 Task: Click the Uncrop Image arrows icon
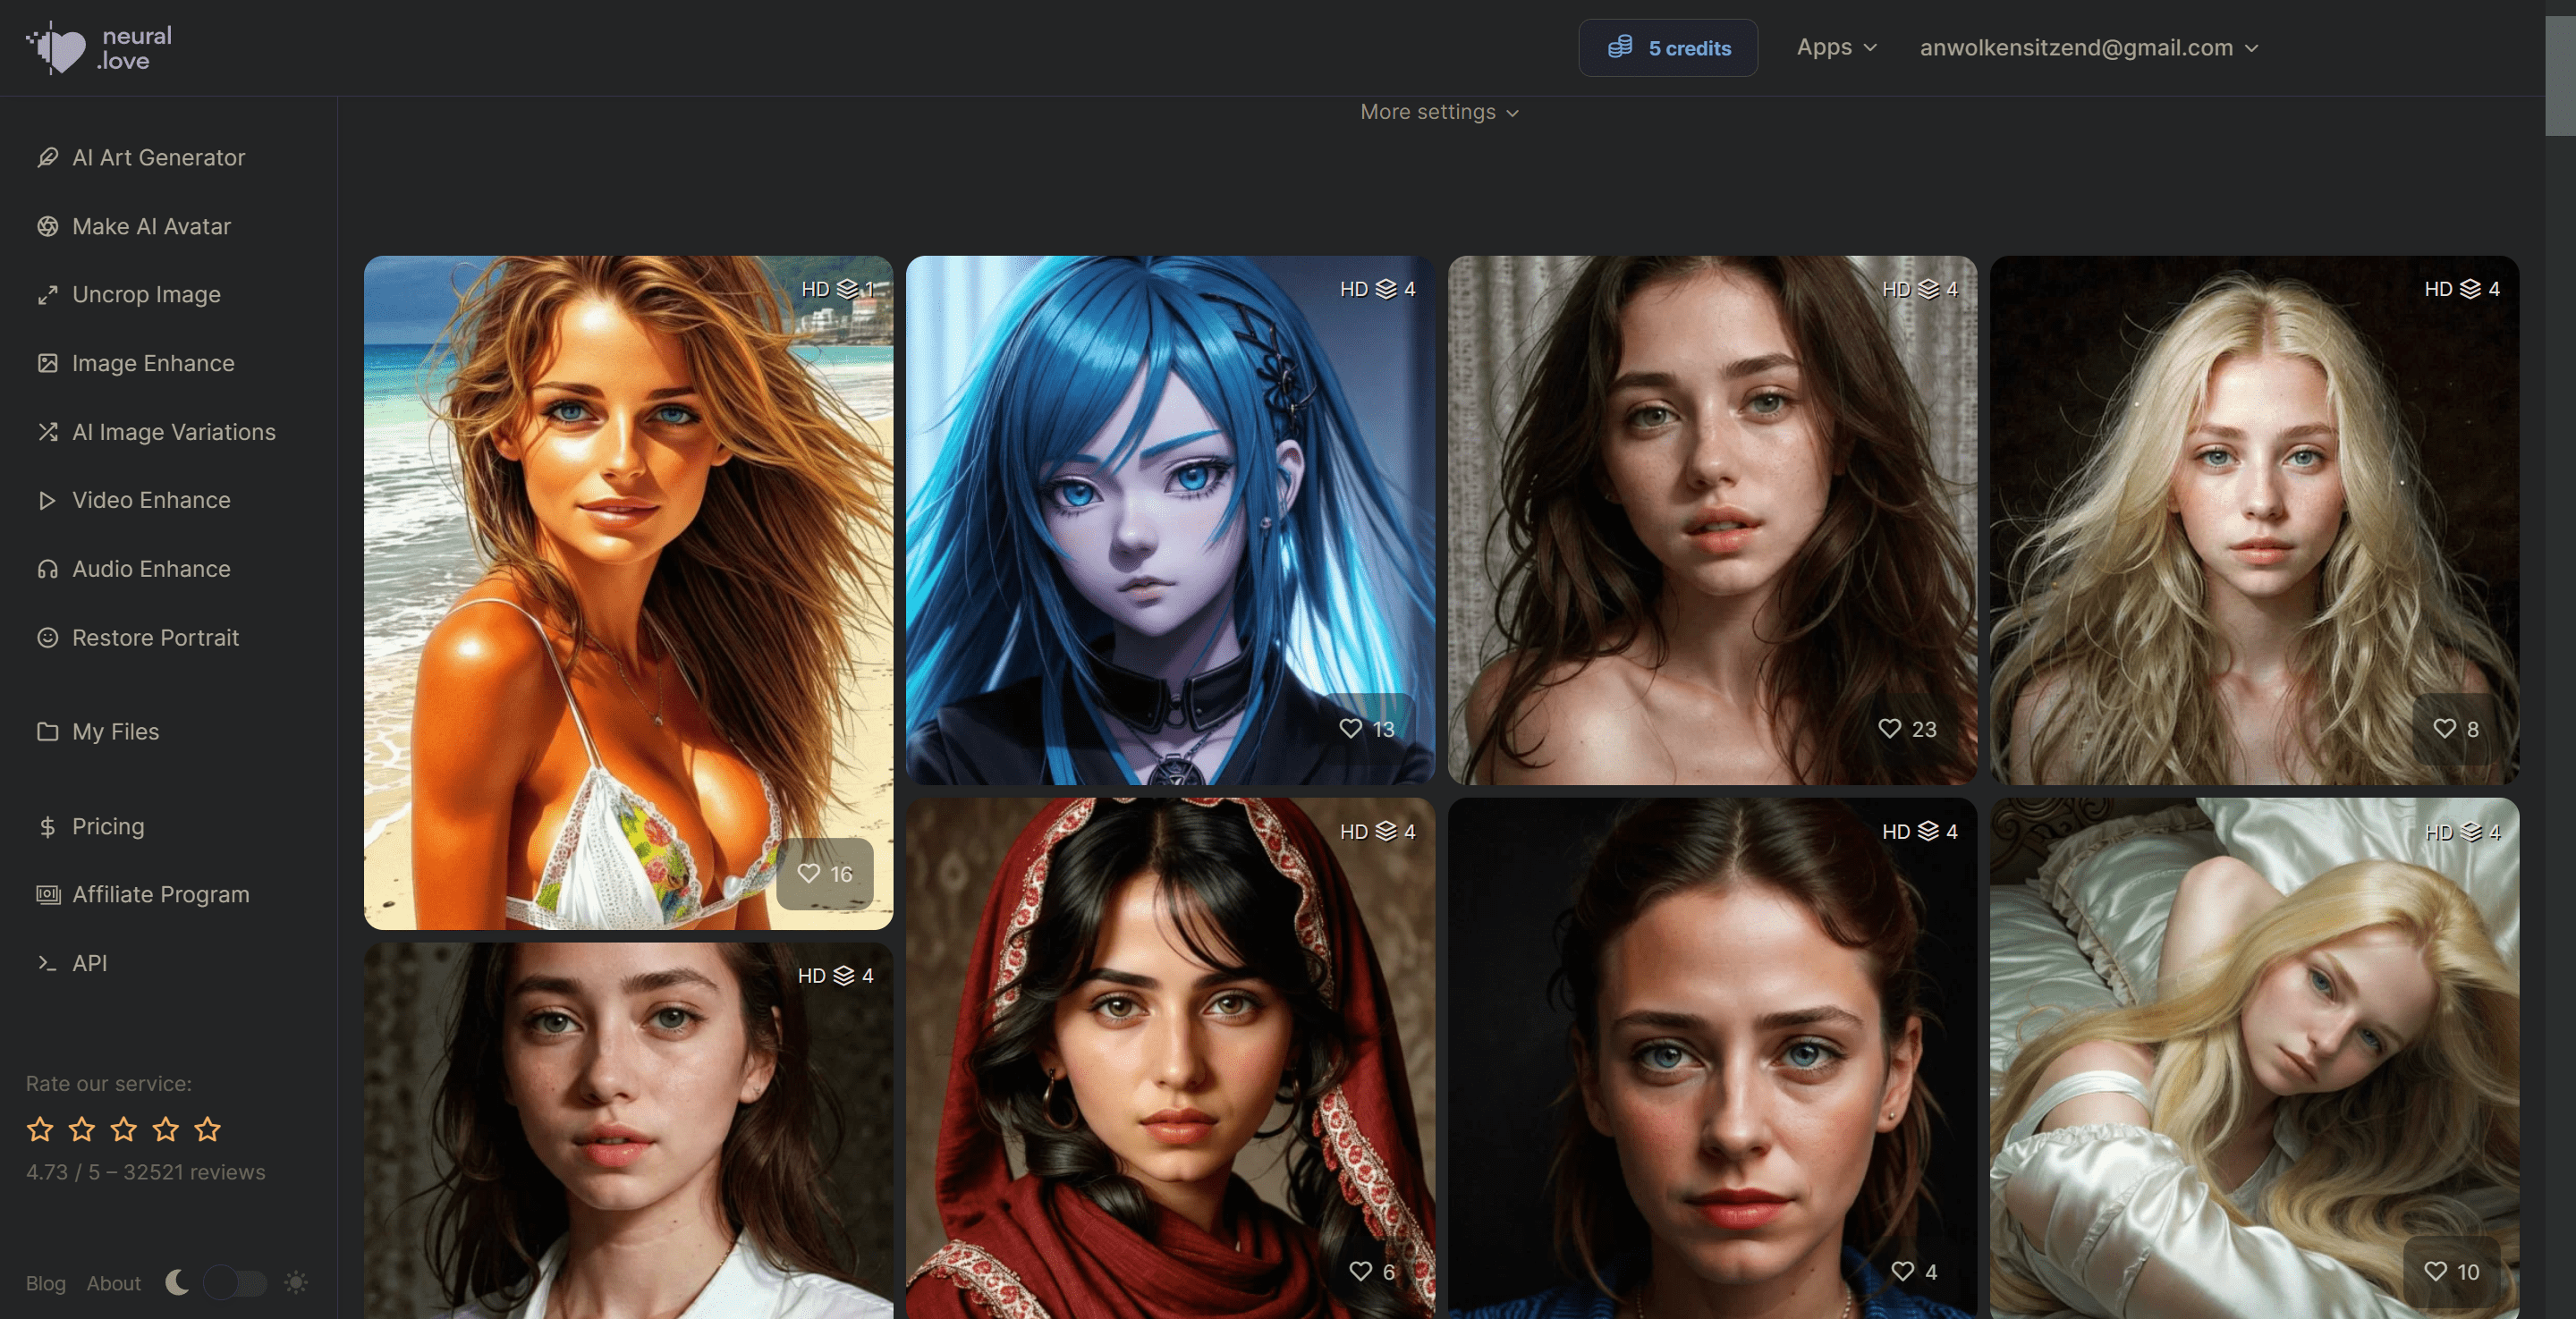tap(47, 295)
